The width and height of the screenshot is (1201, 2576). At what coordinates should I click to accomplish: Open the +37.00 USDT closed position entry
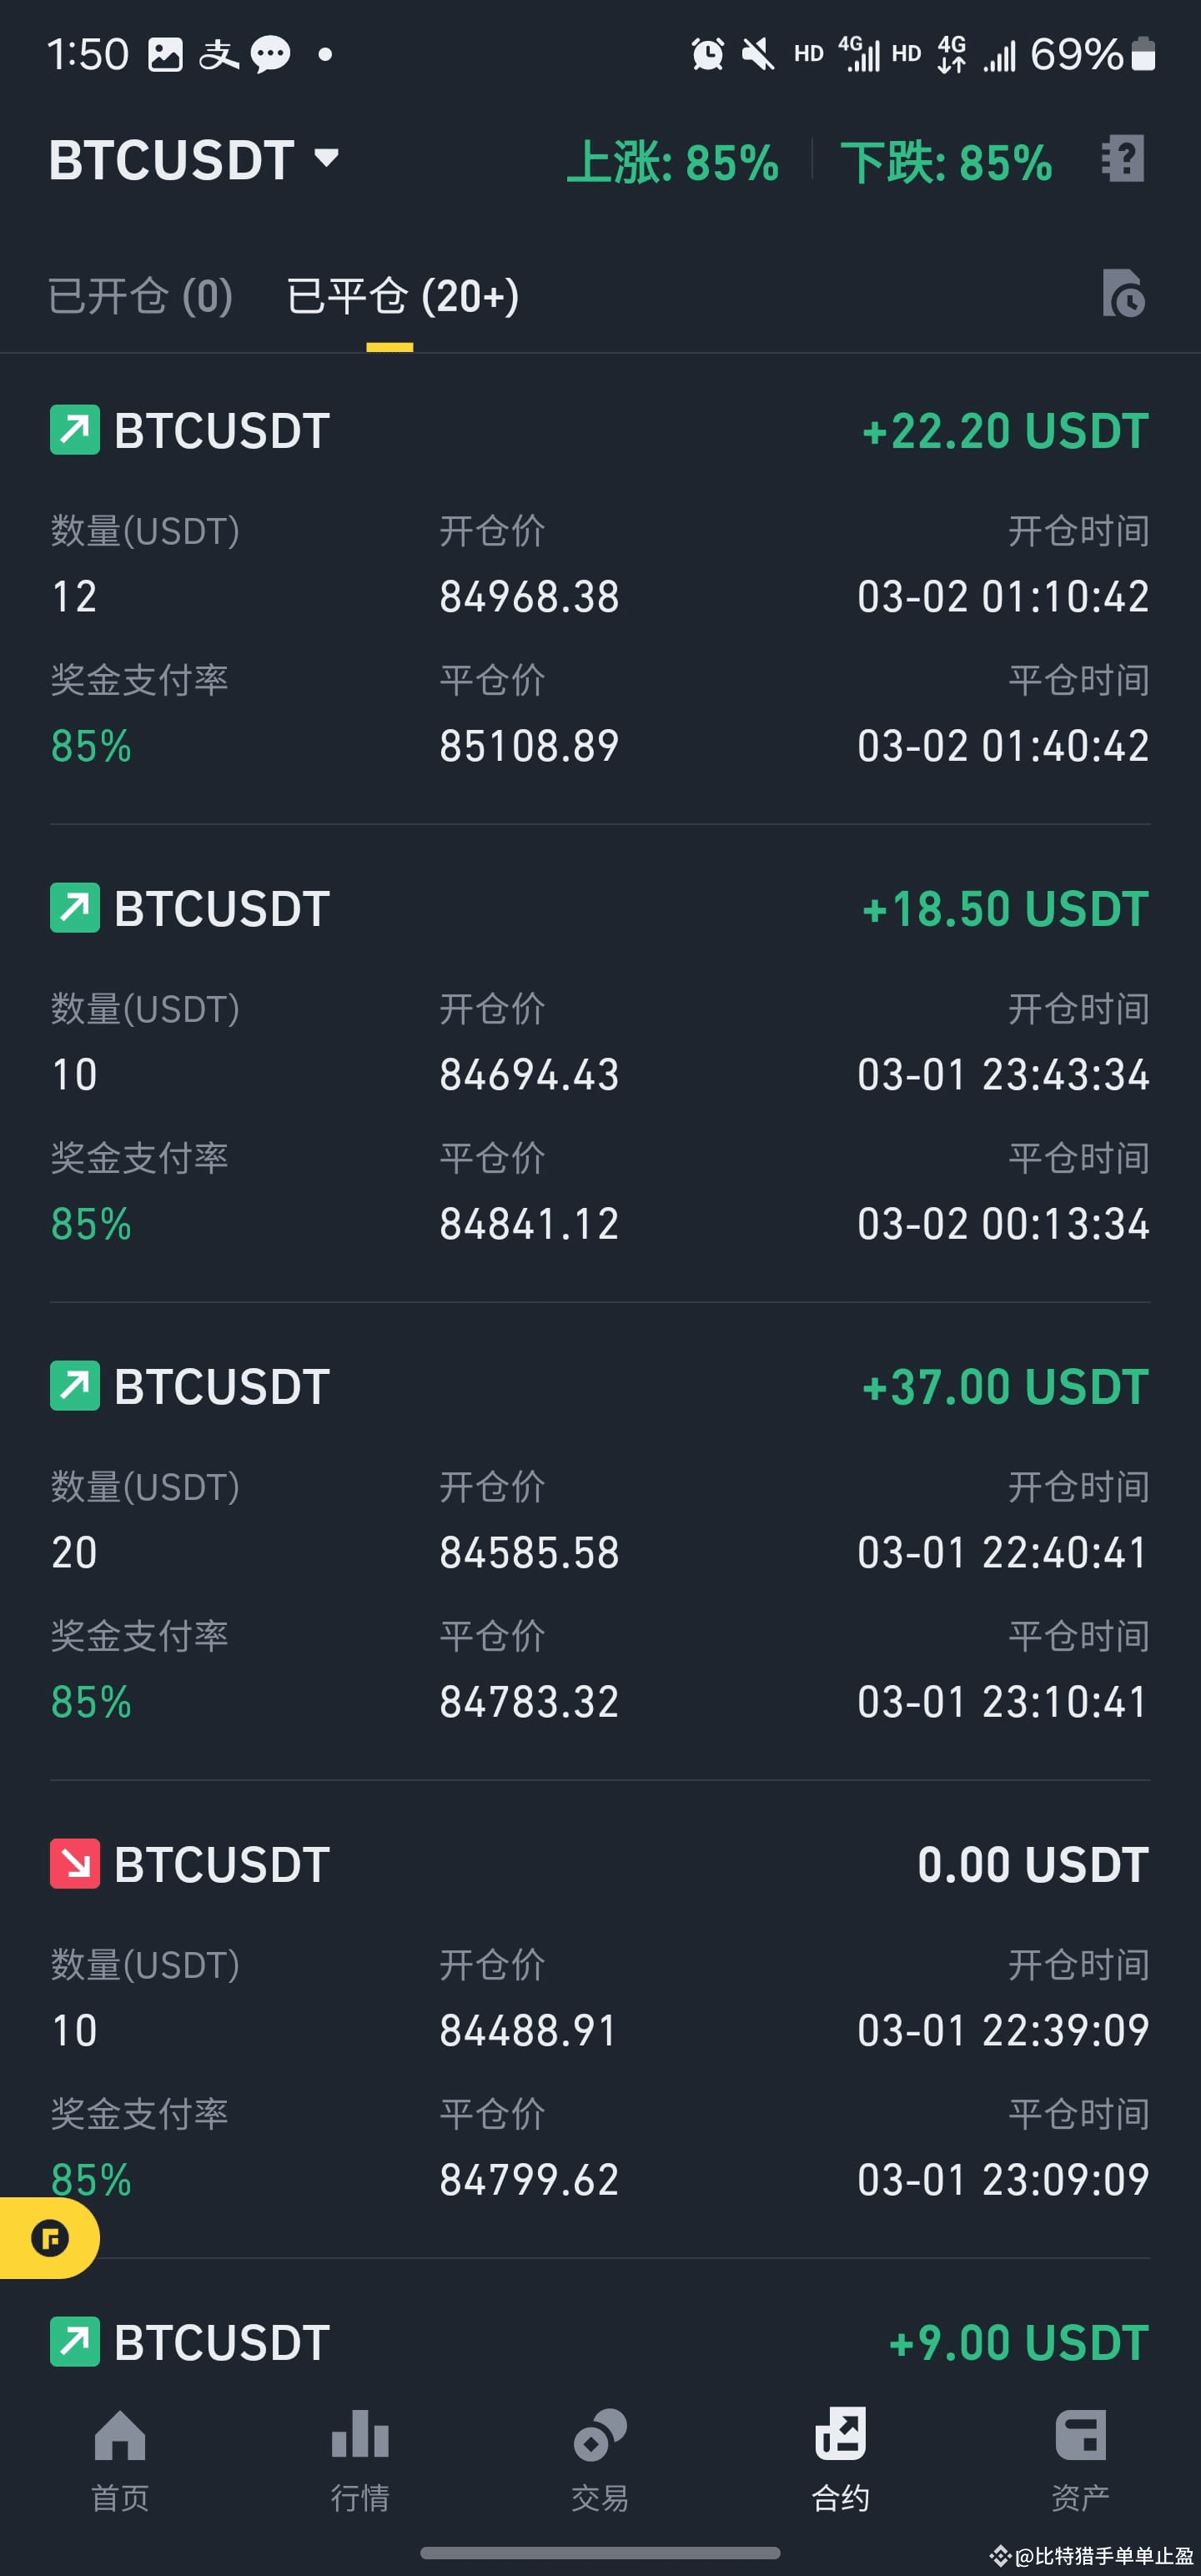pos(600,1541)
